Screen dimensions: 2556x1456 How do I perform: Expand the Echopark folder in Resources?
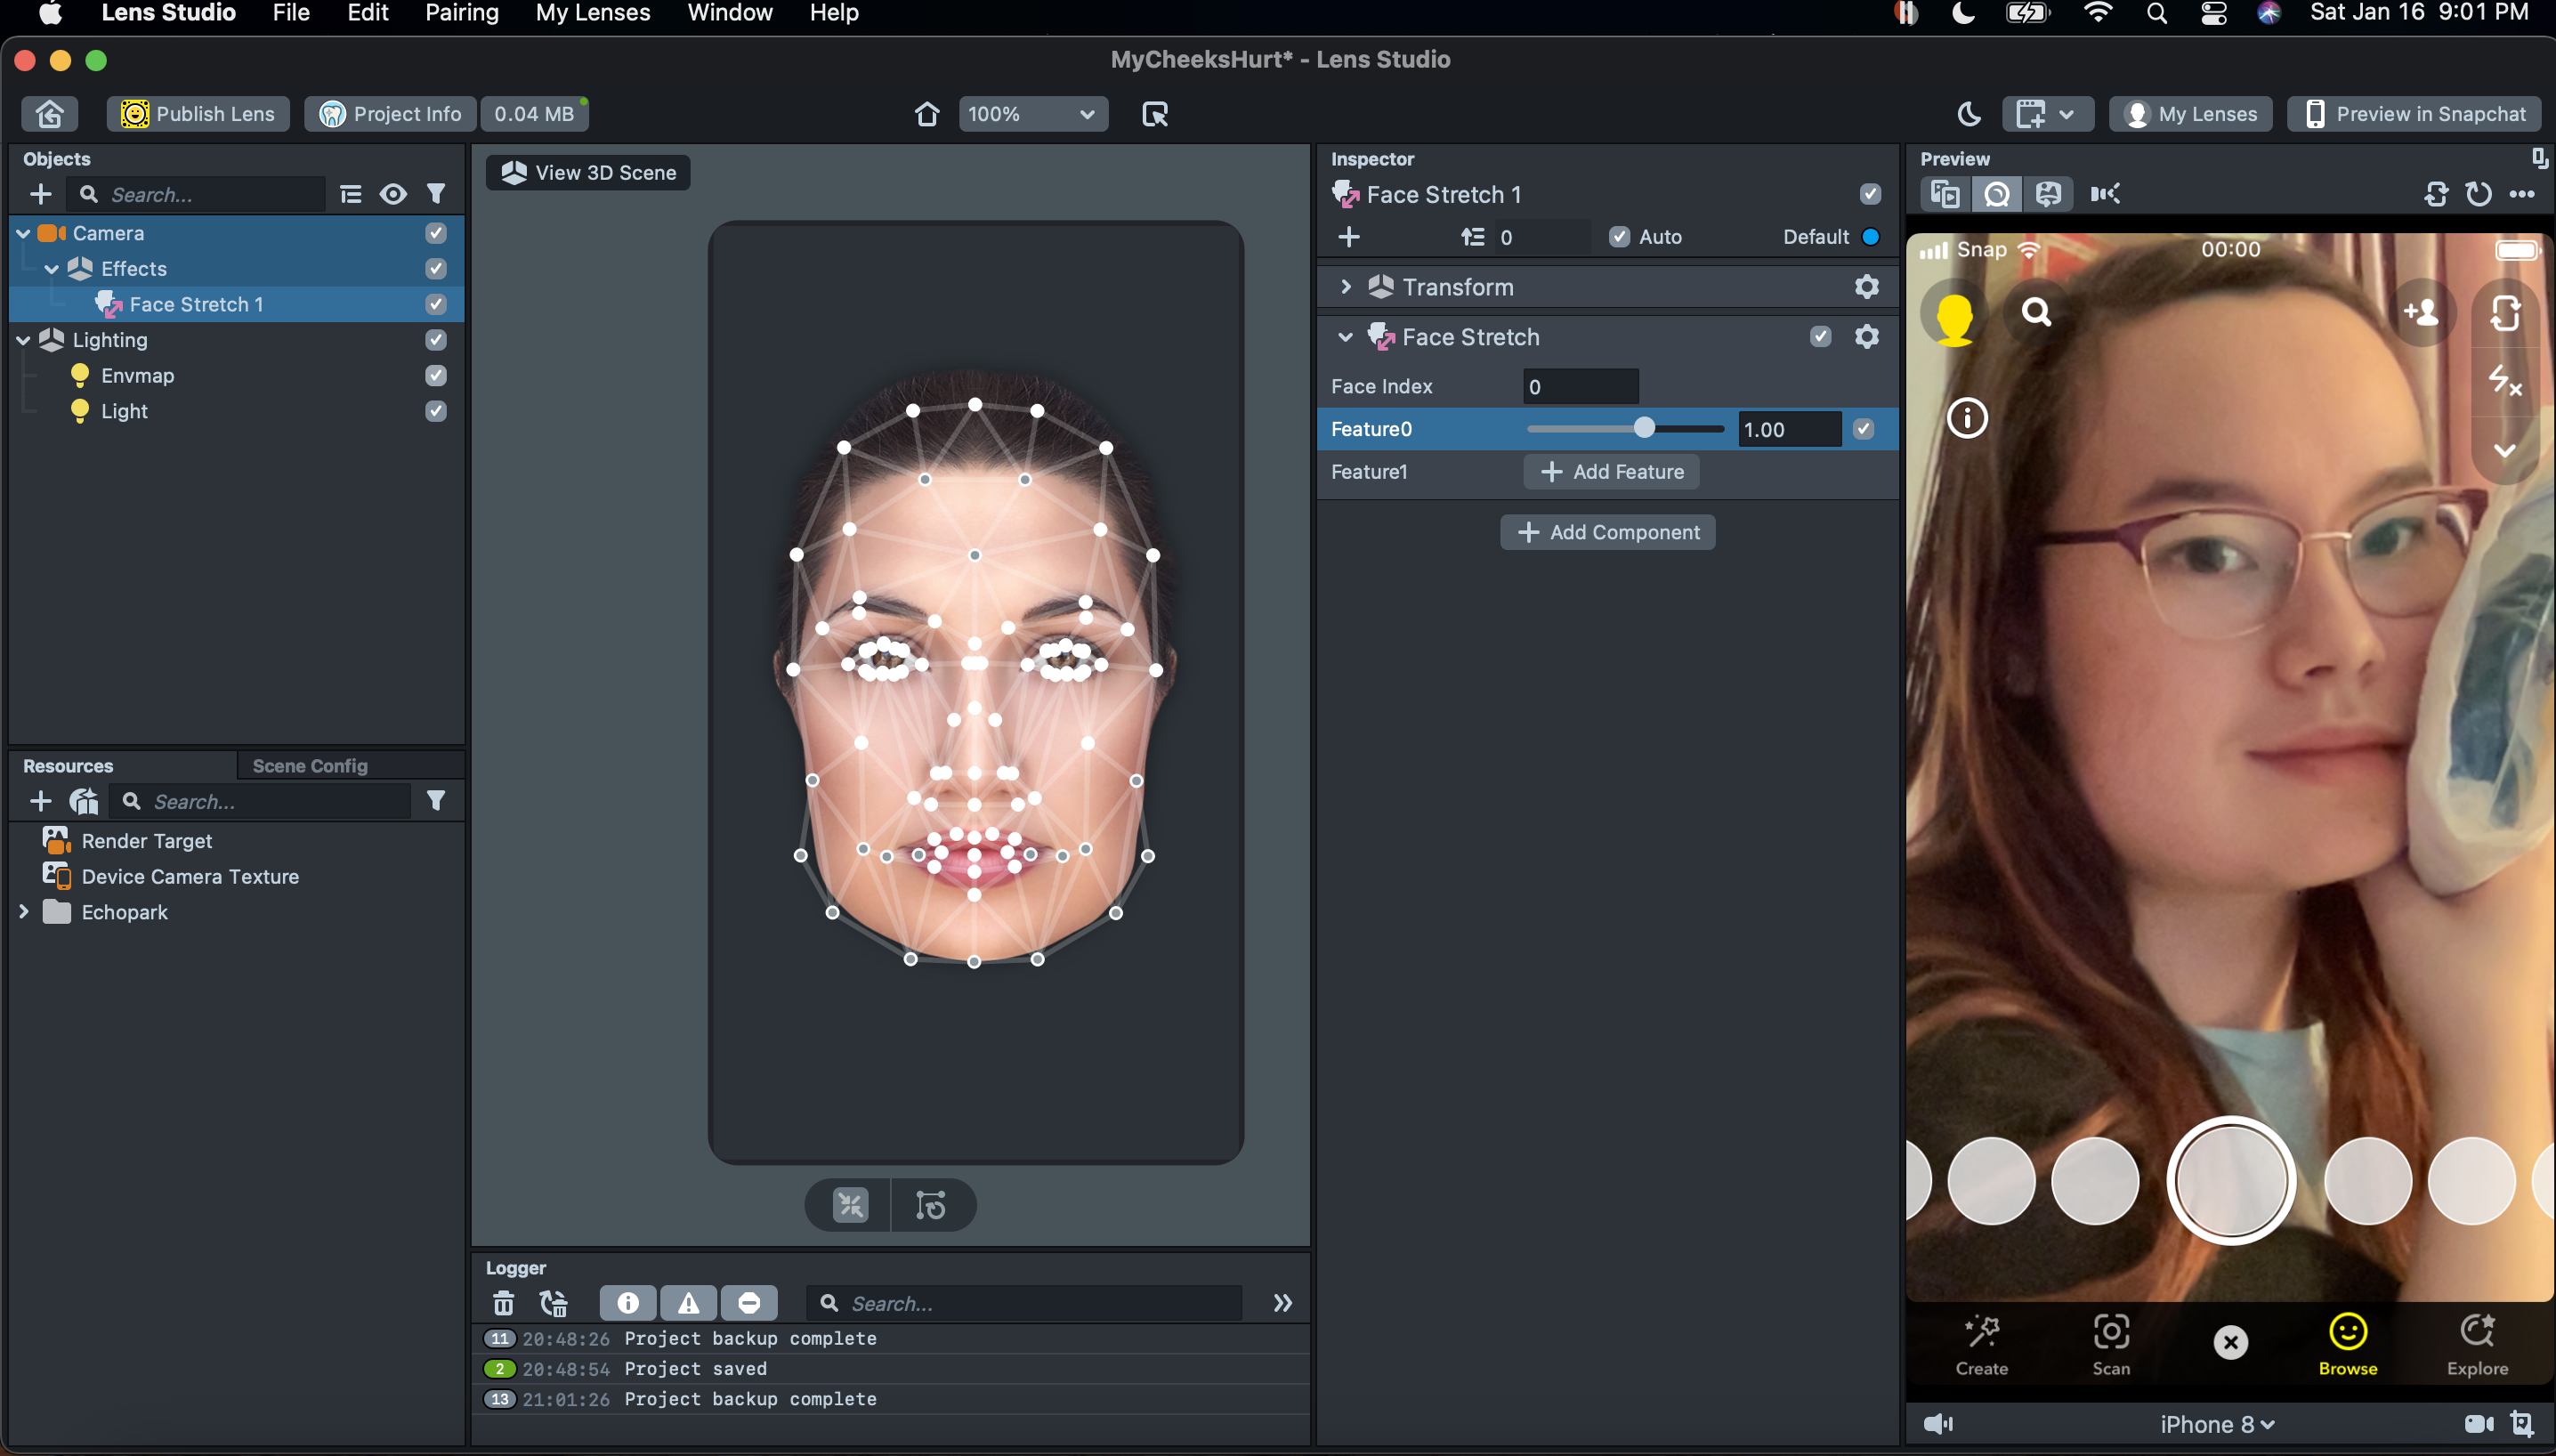(24, 912)
